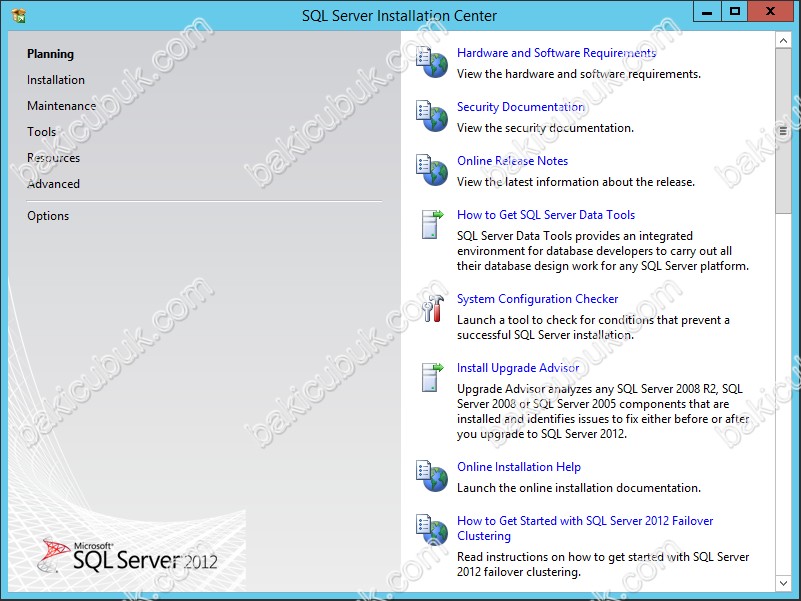Click the text 'View the hardware and software requirements.'
The height and width of the screenshot is (601, 801).
(x=579, y=74)
